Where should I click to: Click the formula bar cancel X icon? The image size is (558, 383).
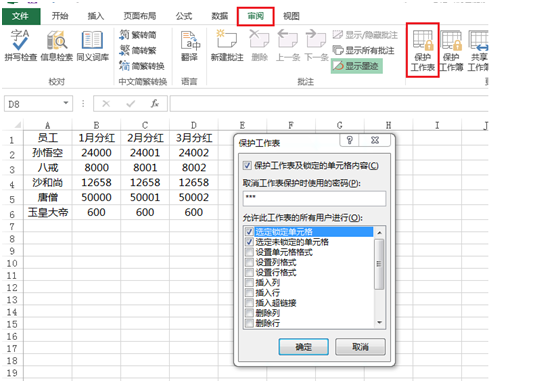[106, 104]
